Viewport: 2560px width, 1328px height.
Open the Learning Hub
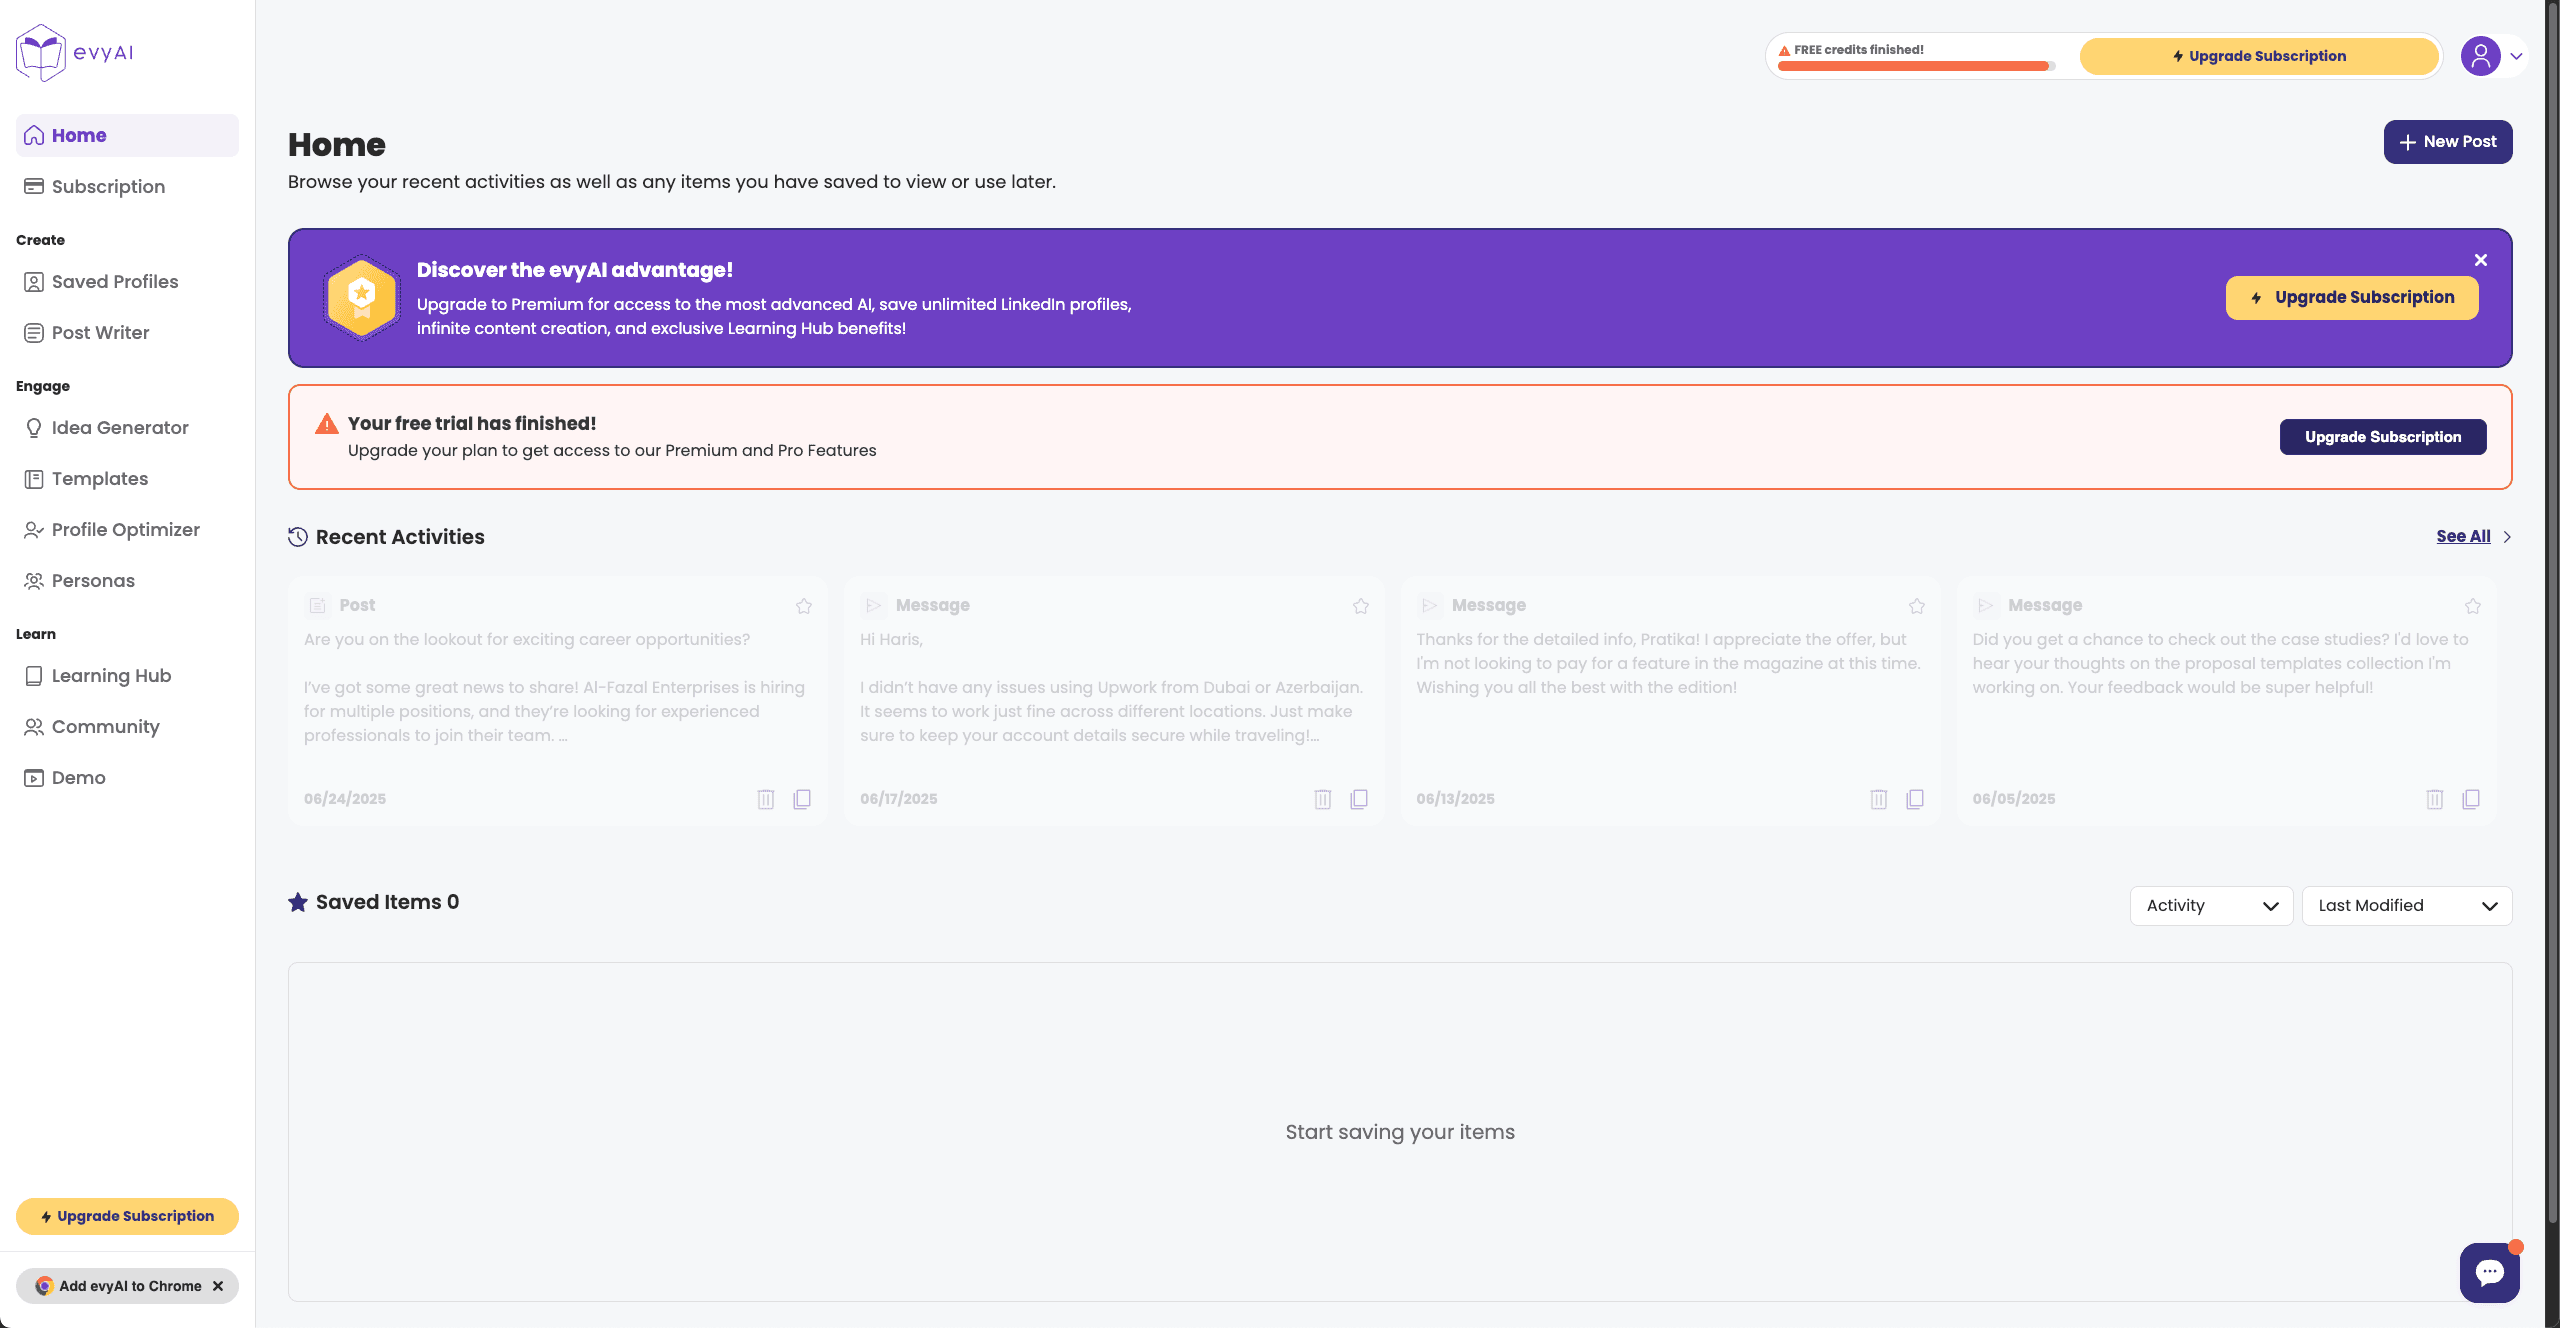click(x=111, y=675)
